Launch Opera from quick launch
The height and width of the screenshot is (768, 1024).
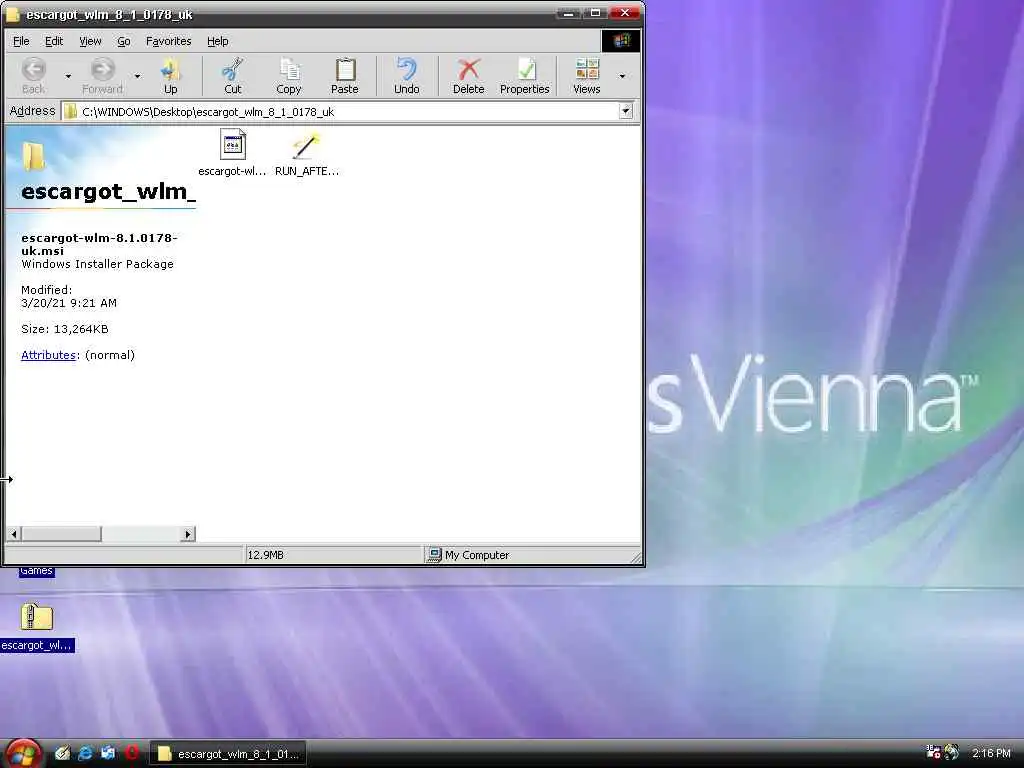(x=132, y=753)
